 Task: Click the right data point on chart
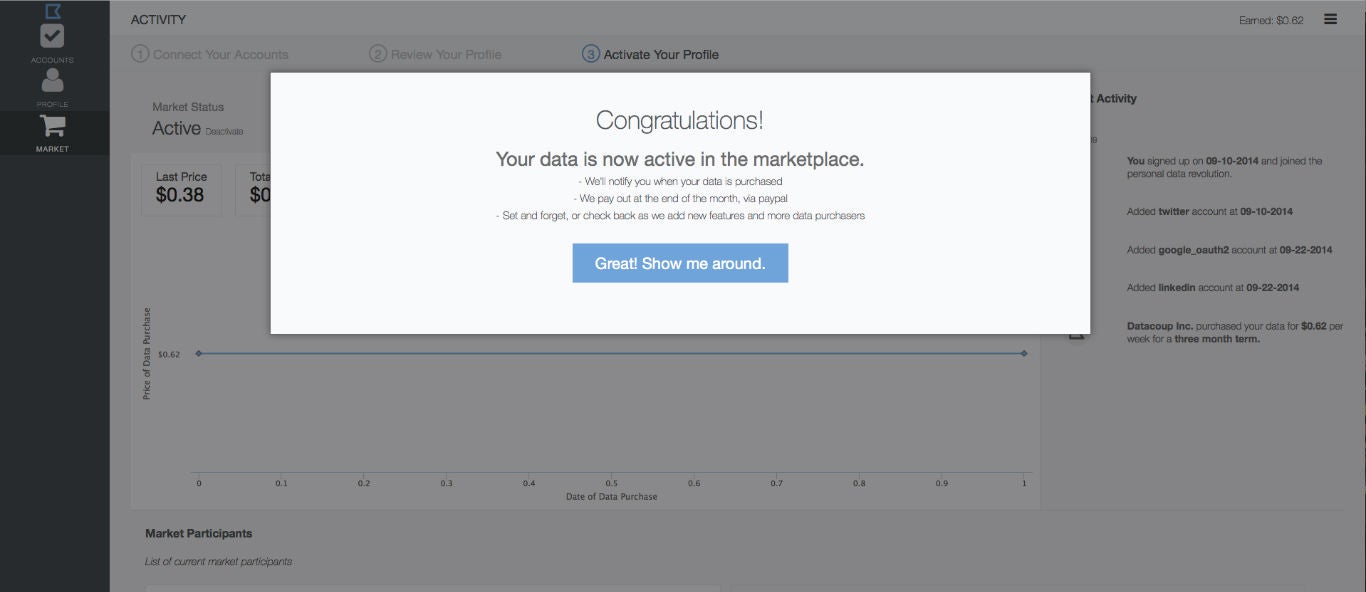(1024, 353)
